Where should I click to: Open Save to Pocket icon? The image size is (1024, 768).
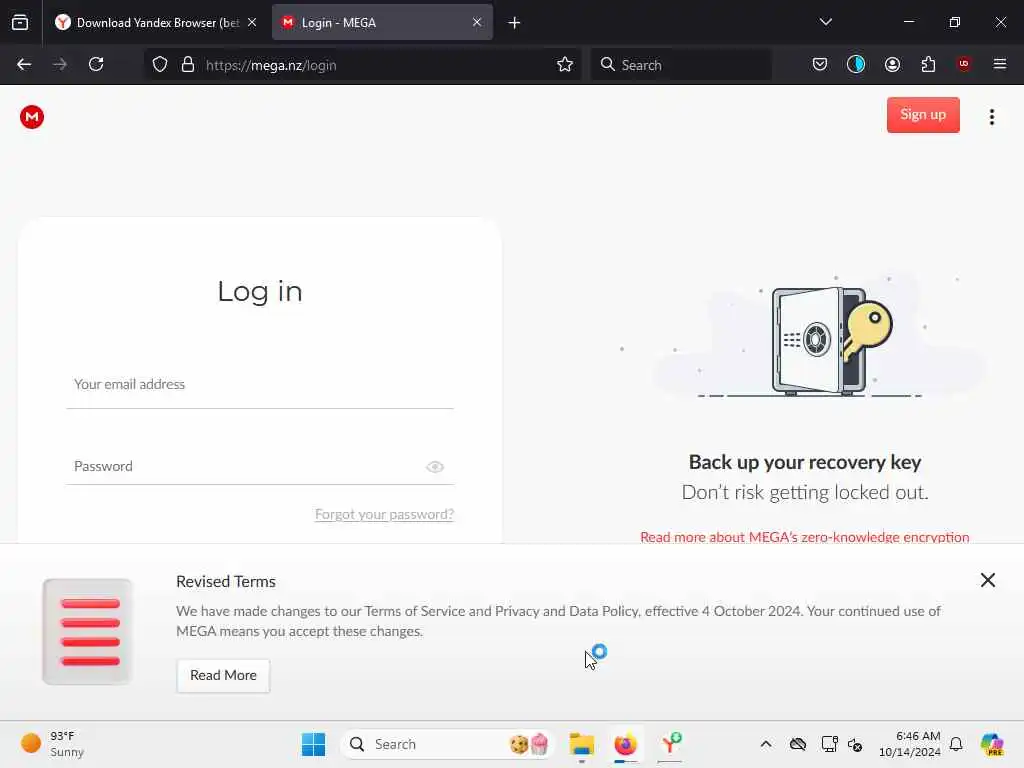coord(820,65)
